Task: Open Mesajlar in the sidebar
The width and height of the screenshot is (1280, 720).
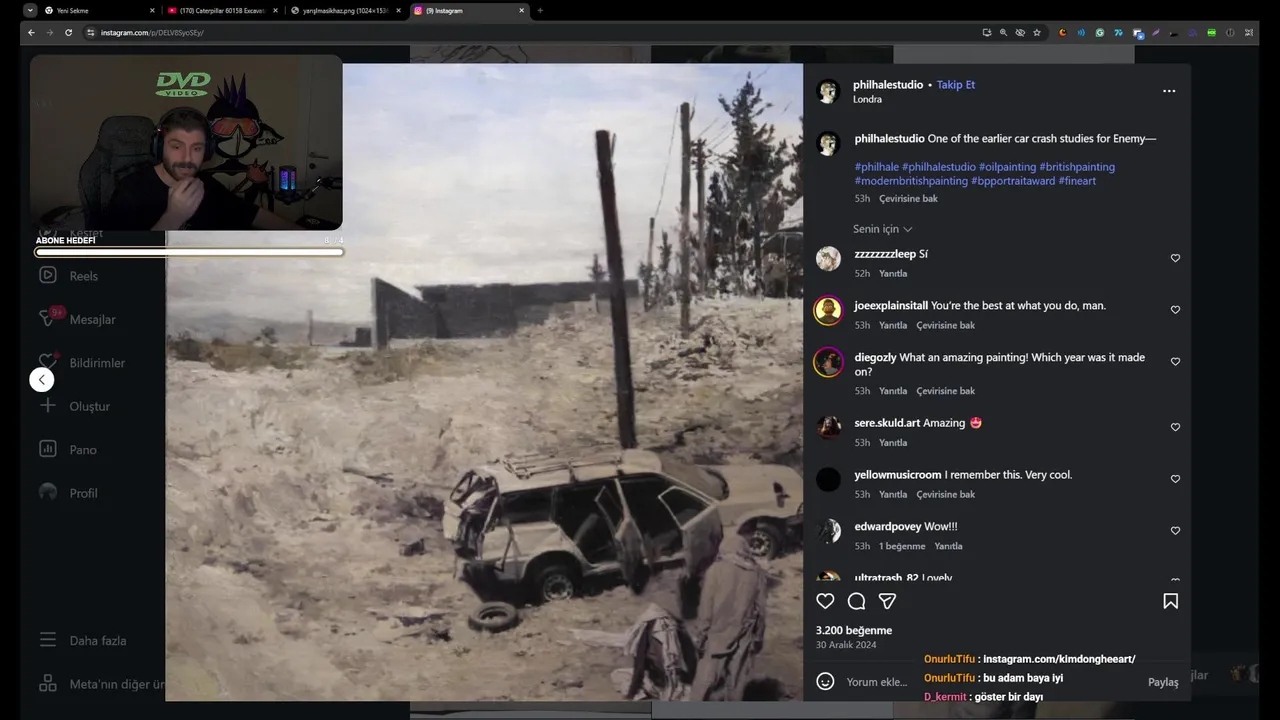Action: pos(92,319)
